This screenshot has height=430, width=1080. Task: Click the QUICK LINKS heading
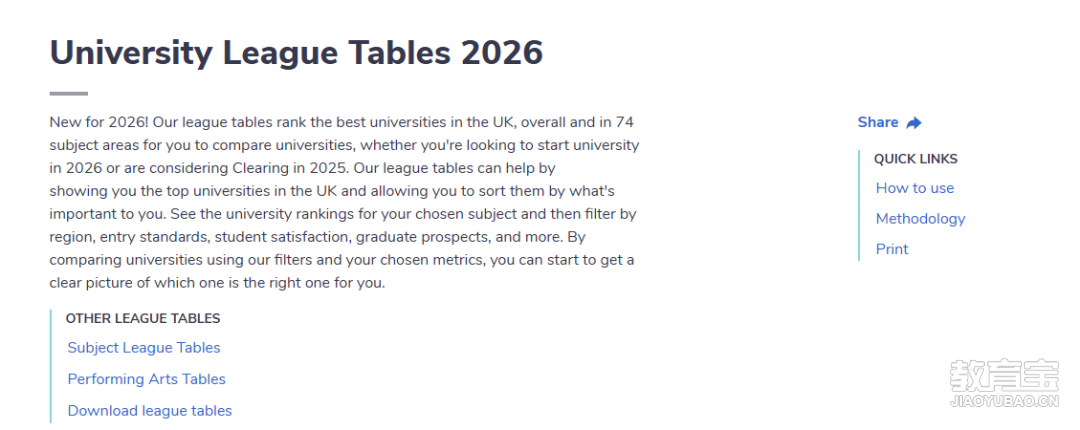pos(915,159)
